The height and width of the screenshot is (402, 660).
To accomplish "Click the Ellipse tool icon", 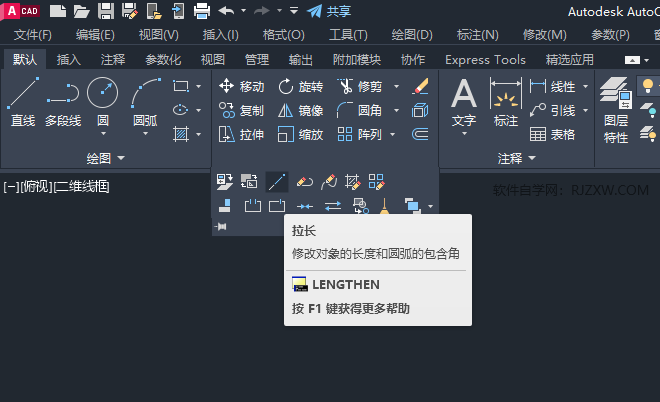I will click(x=181, y=110).
